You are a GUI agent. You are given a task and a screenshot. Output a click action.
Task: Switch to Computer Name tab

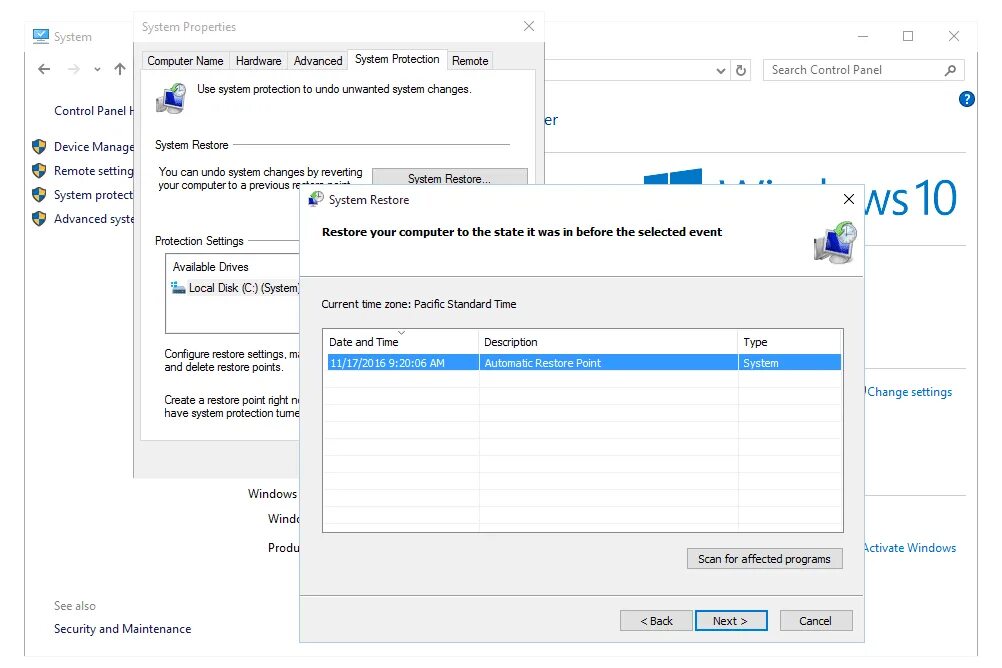pyautogui.click(x=185, y=61)
